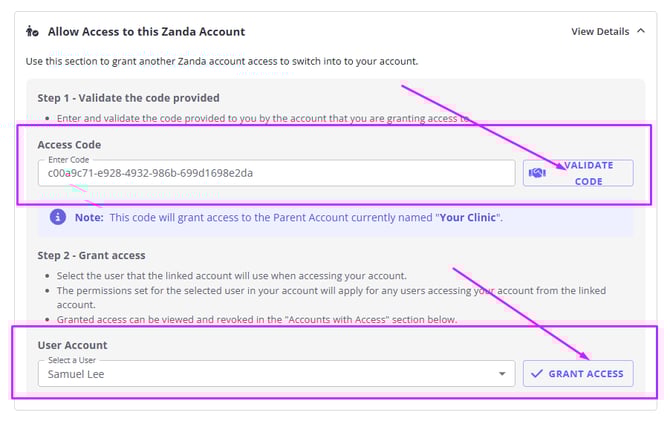Click into the Access Code entry field

[x=275, y=173]
